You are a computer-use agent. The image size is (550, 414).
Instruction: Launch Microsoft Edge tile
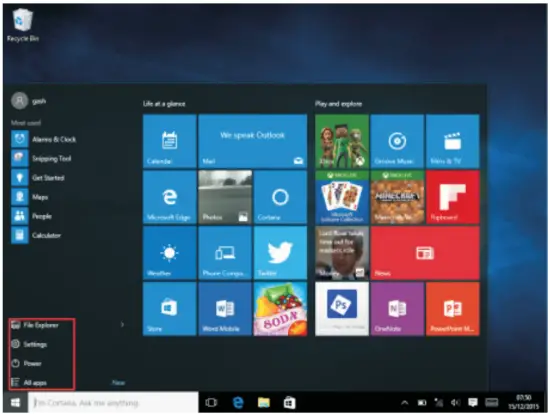[169, 197]
